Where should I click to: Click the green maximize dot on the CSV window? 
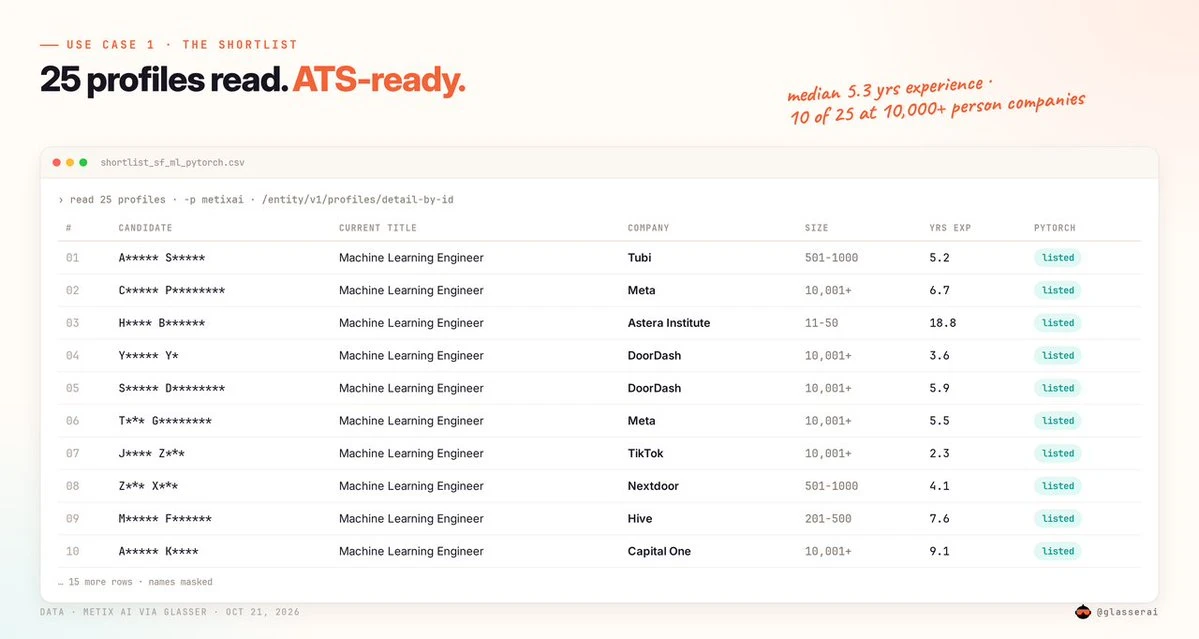[x=83, y=162]
